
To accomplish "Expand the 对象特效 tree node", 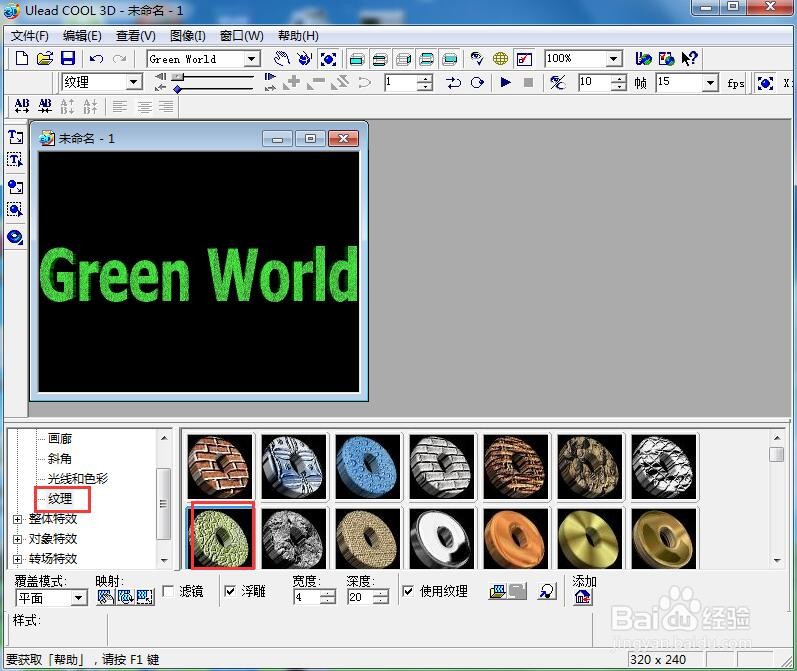I will [x=17, y=539].
